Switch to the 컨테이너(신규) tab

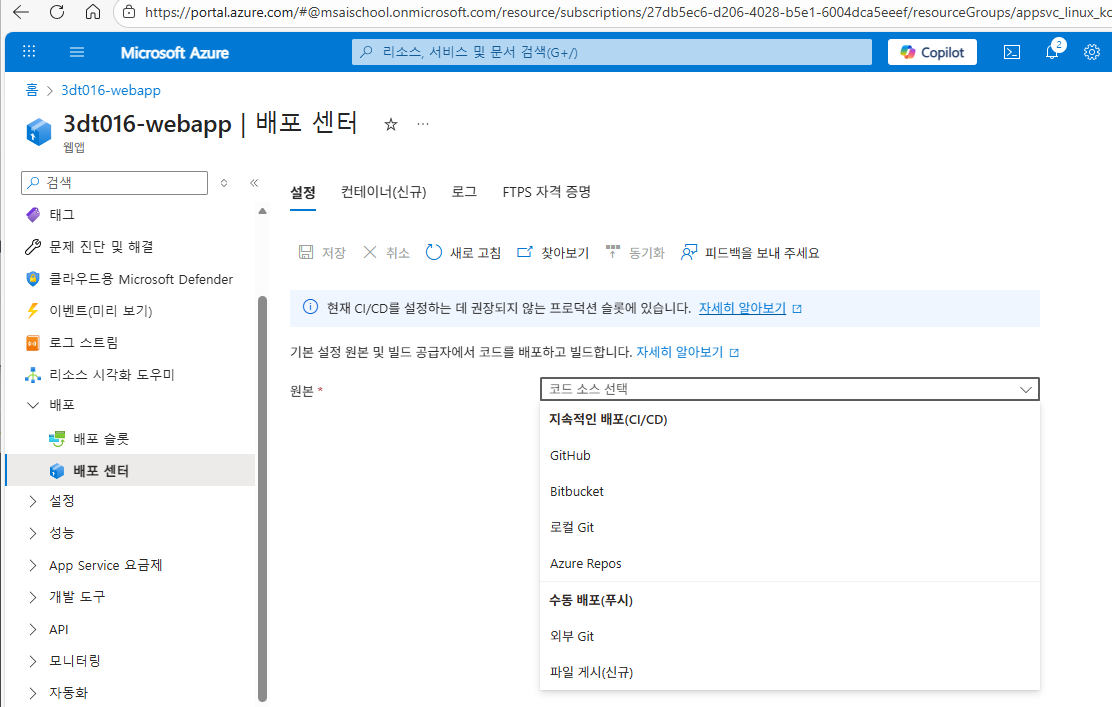point(384,192)
